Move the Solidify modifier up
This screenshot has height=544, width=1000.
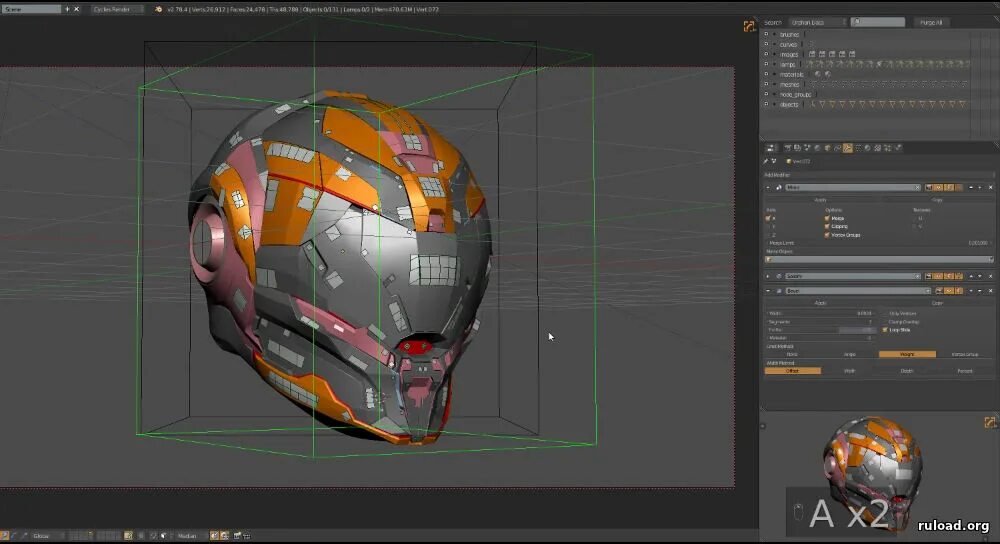click(971, 276)
